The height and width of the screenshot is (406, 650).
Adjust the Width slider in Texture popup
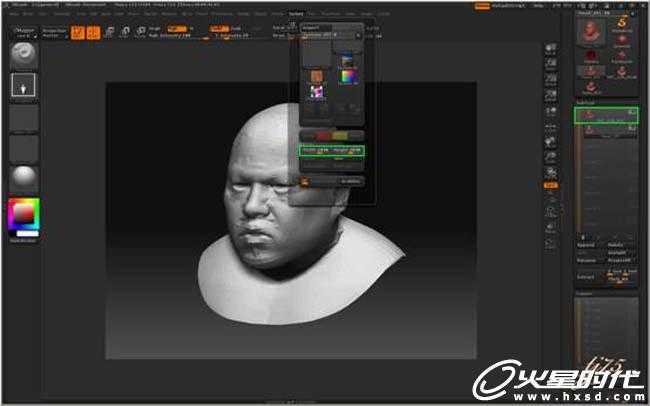point(315,151)
